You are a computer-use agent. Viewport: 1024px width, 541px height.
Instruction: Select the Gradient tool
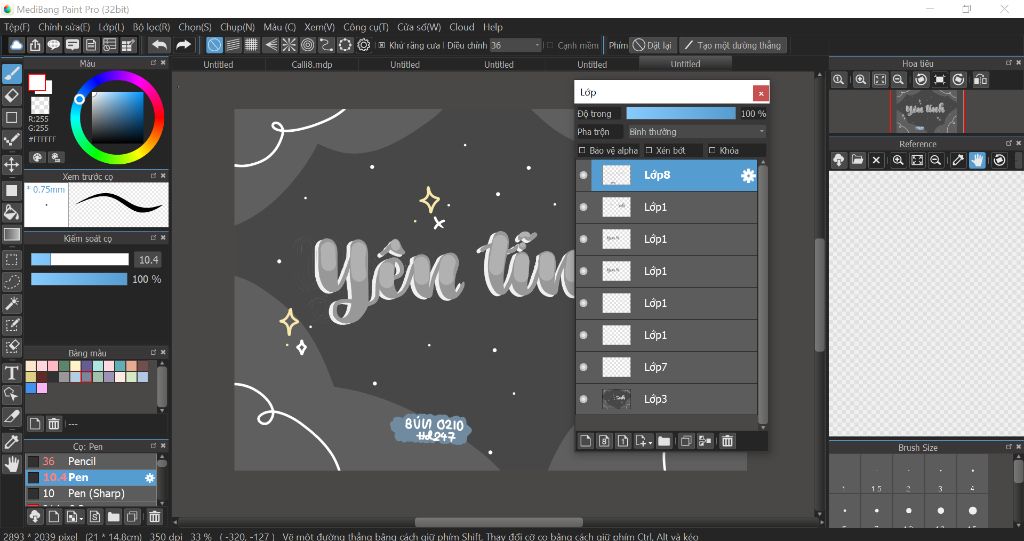tap(12, 234)
